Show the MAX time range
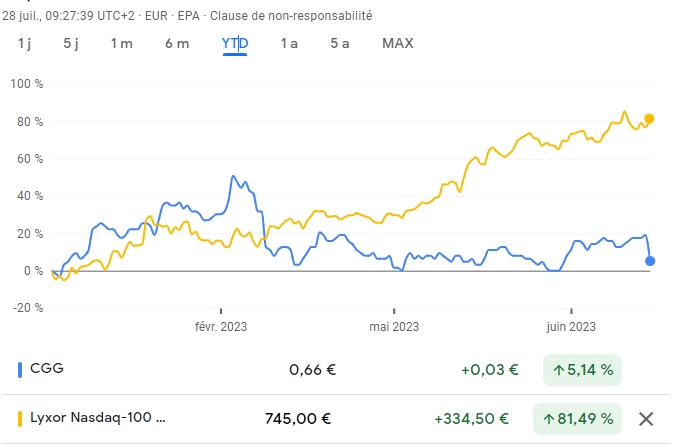 coord(397,43)
